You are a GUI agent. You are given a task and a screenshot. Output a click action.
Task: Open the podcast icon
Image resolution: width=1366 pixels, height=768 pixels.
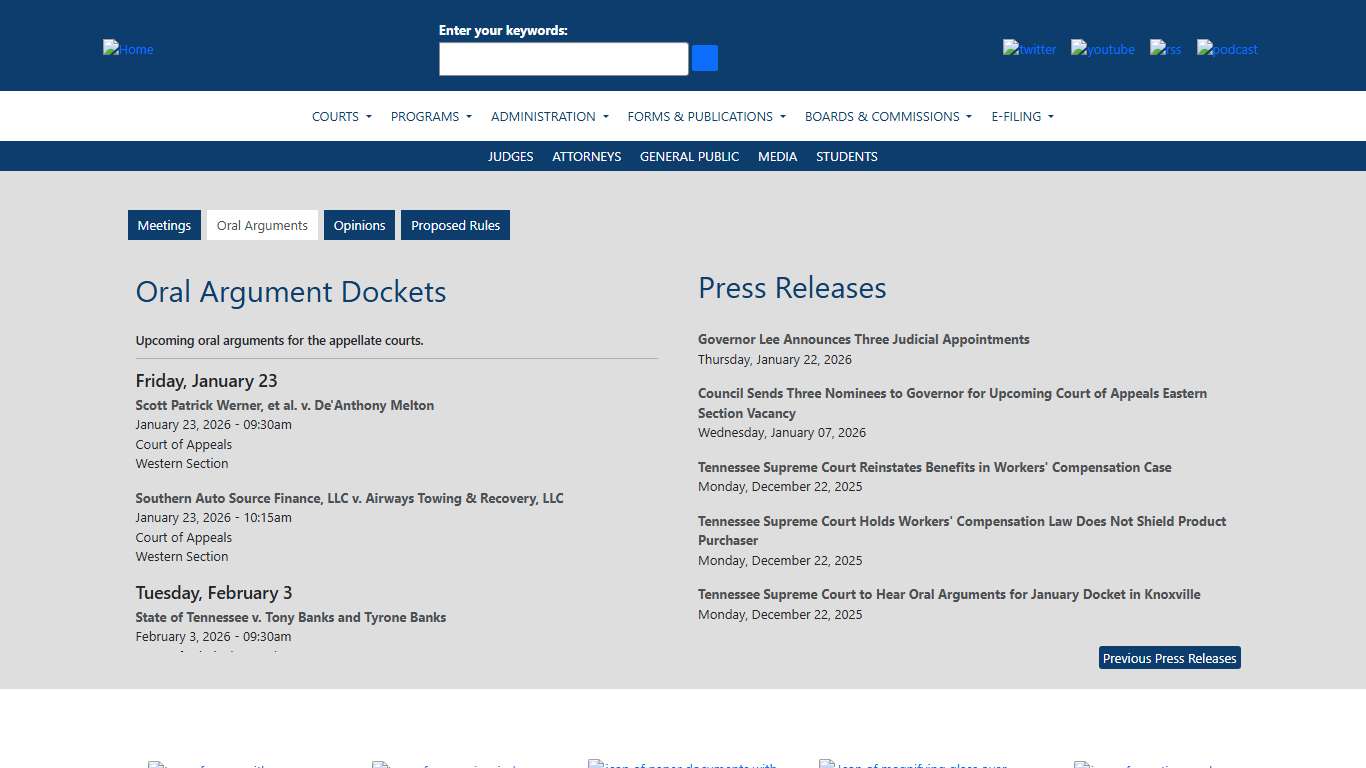[1226, 49]
